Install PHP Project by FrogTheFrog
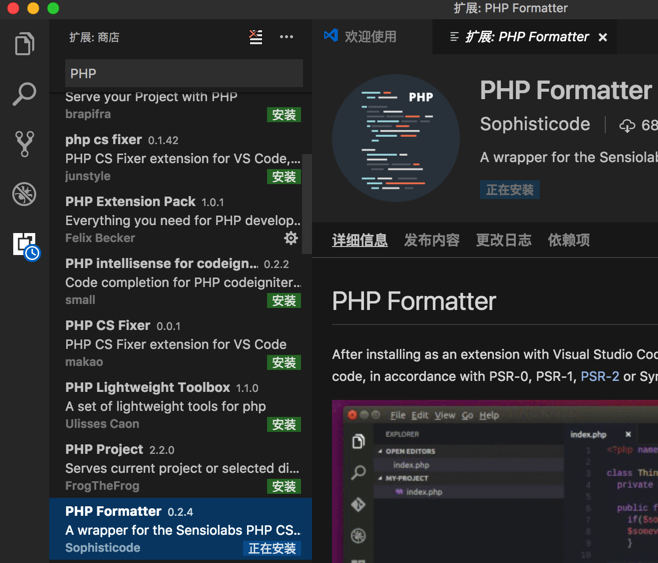Image resolution: width=658 pixels, height=563 pixels. 284,486
